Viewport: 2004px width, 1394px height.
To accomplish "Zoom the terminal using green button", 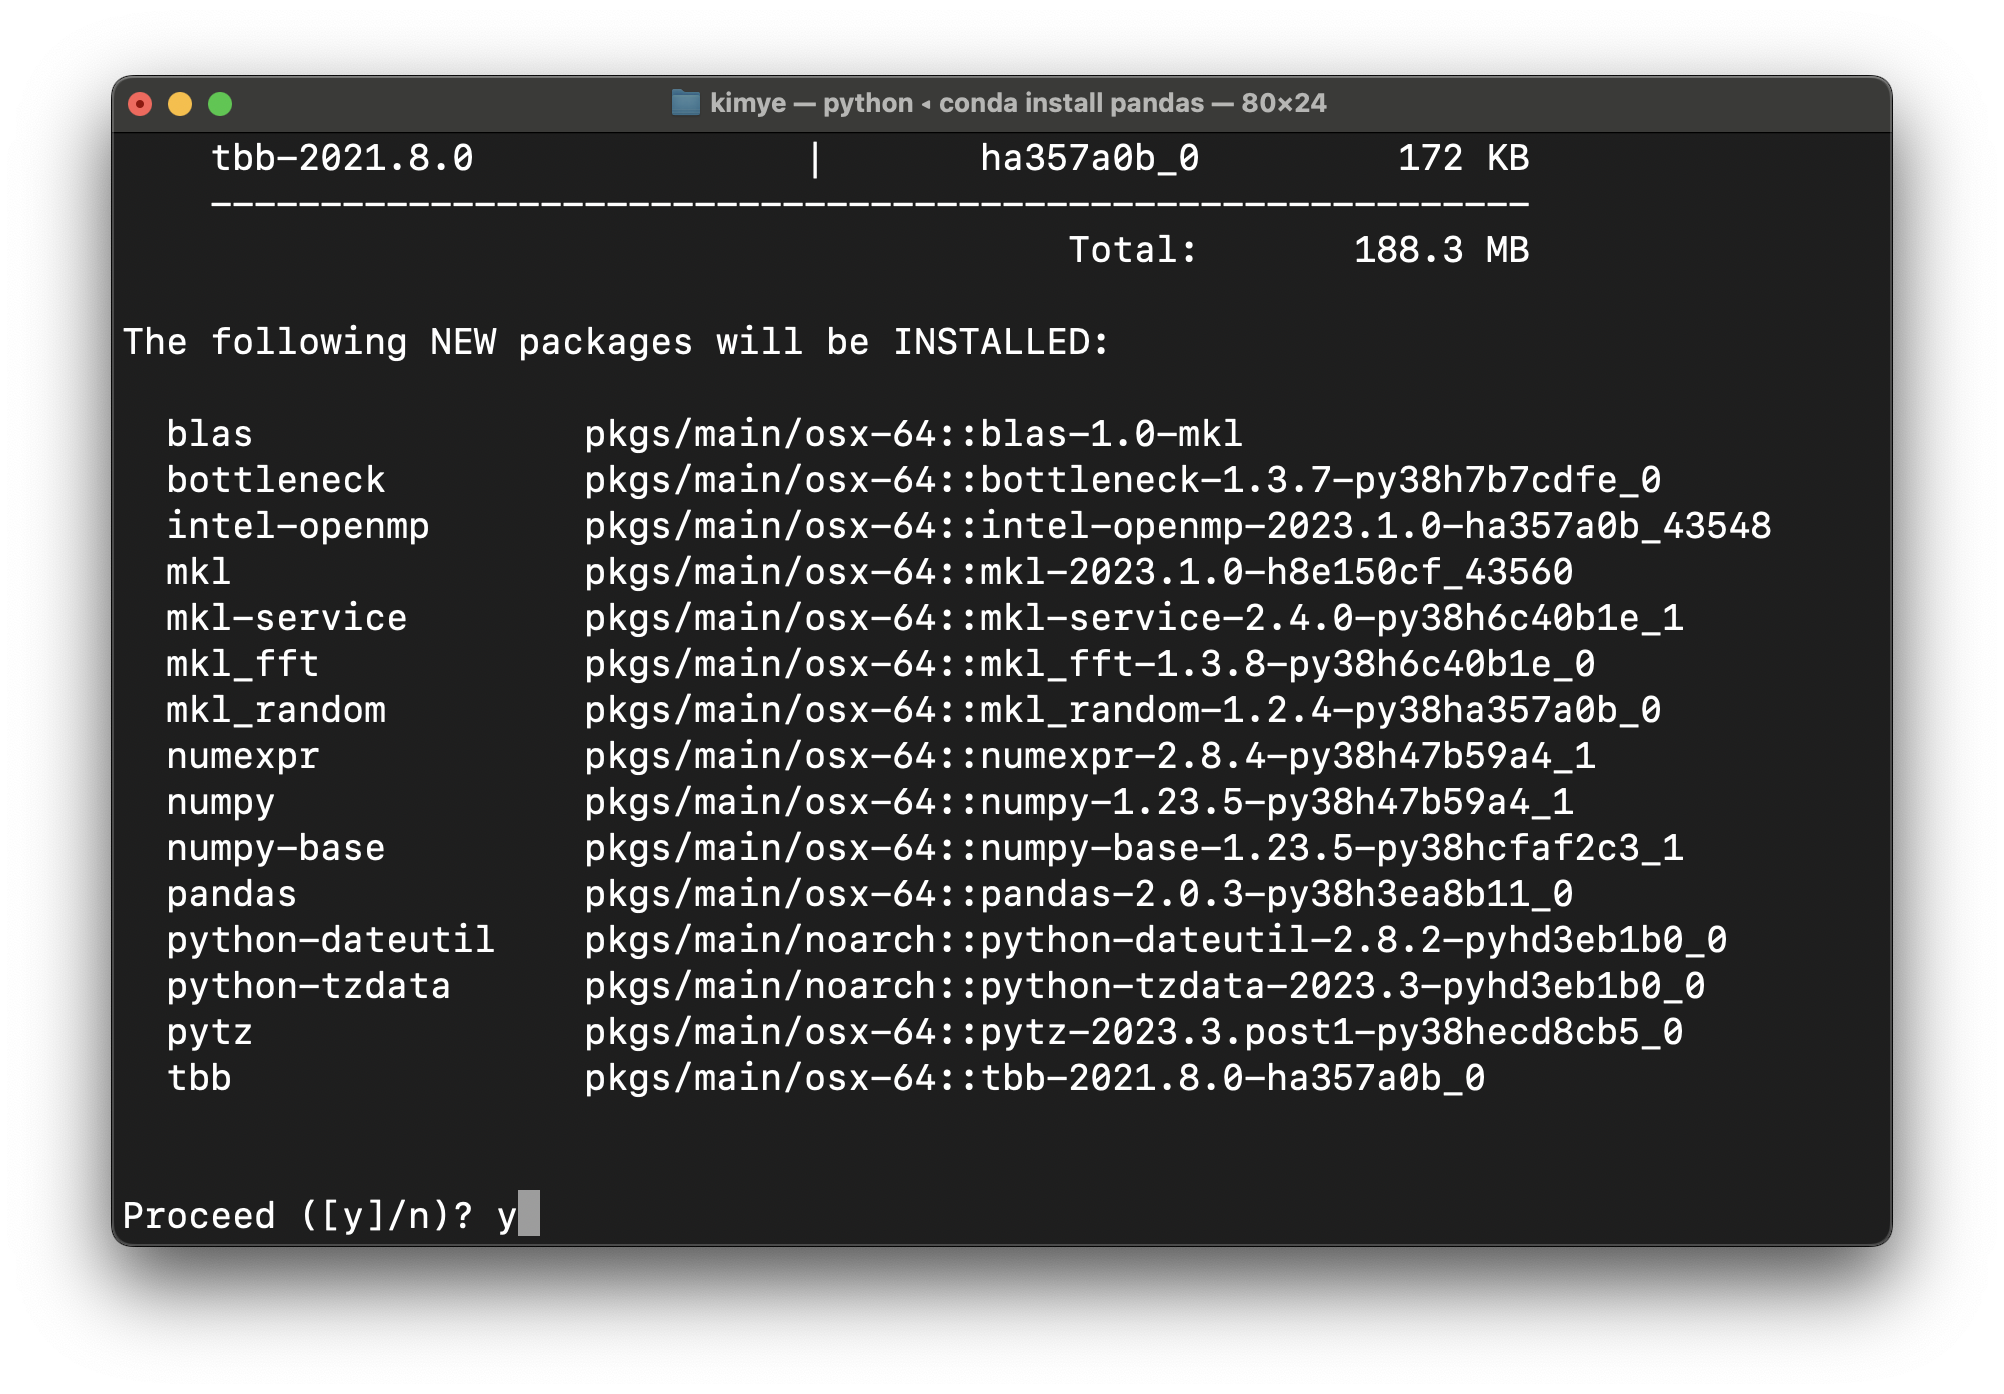I will click(x=220, y=104).
